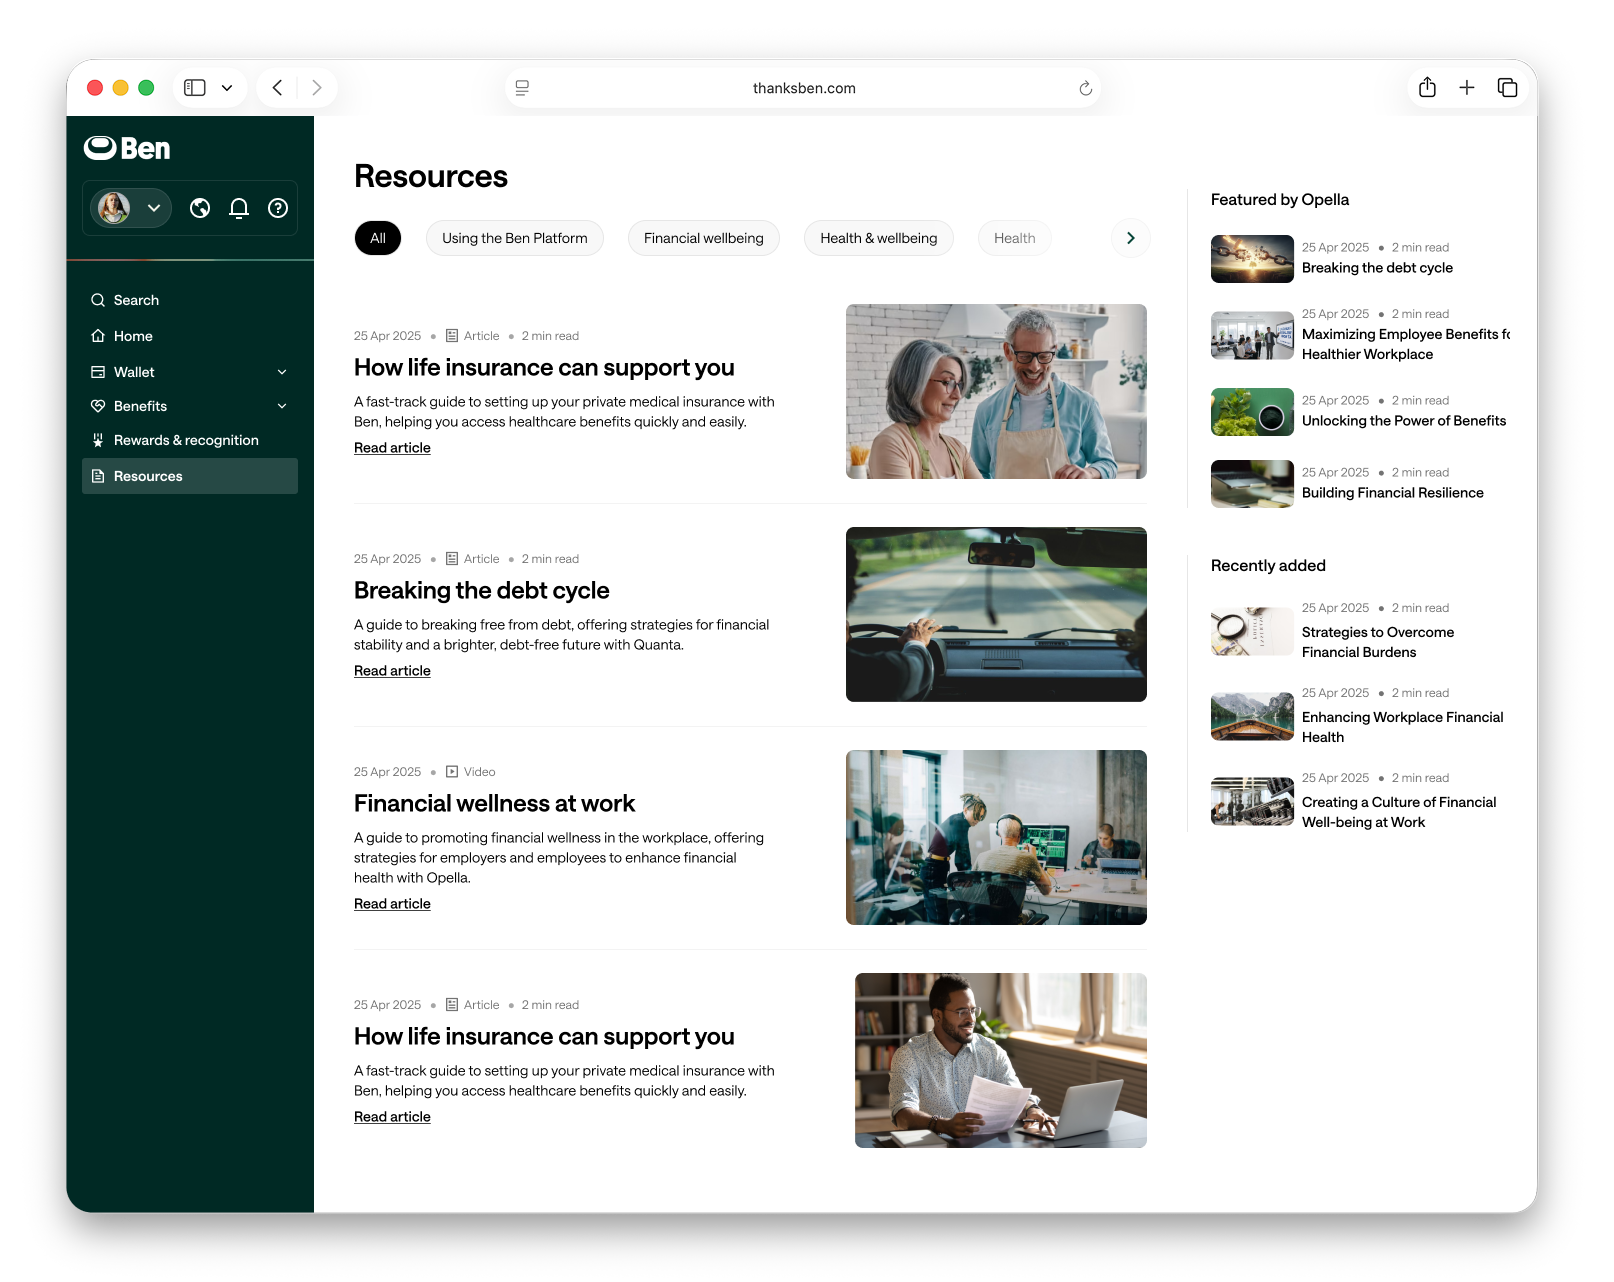
Task: Show the tab overview icon
Action: (x=1507, y=88)
